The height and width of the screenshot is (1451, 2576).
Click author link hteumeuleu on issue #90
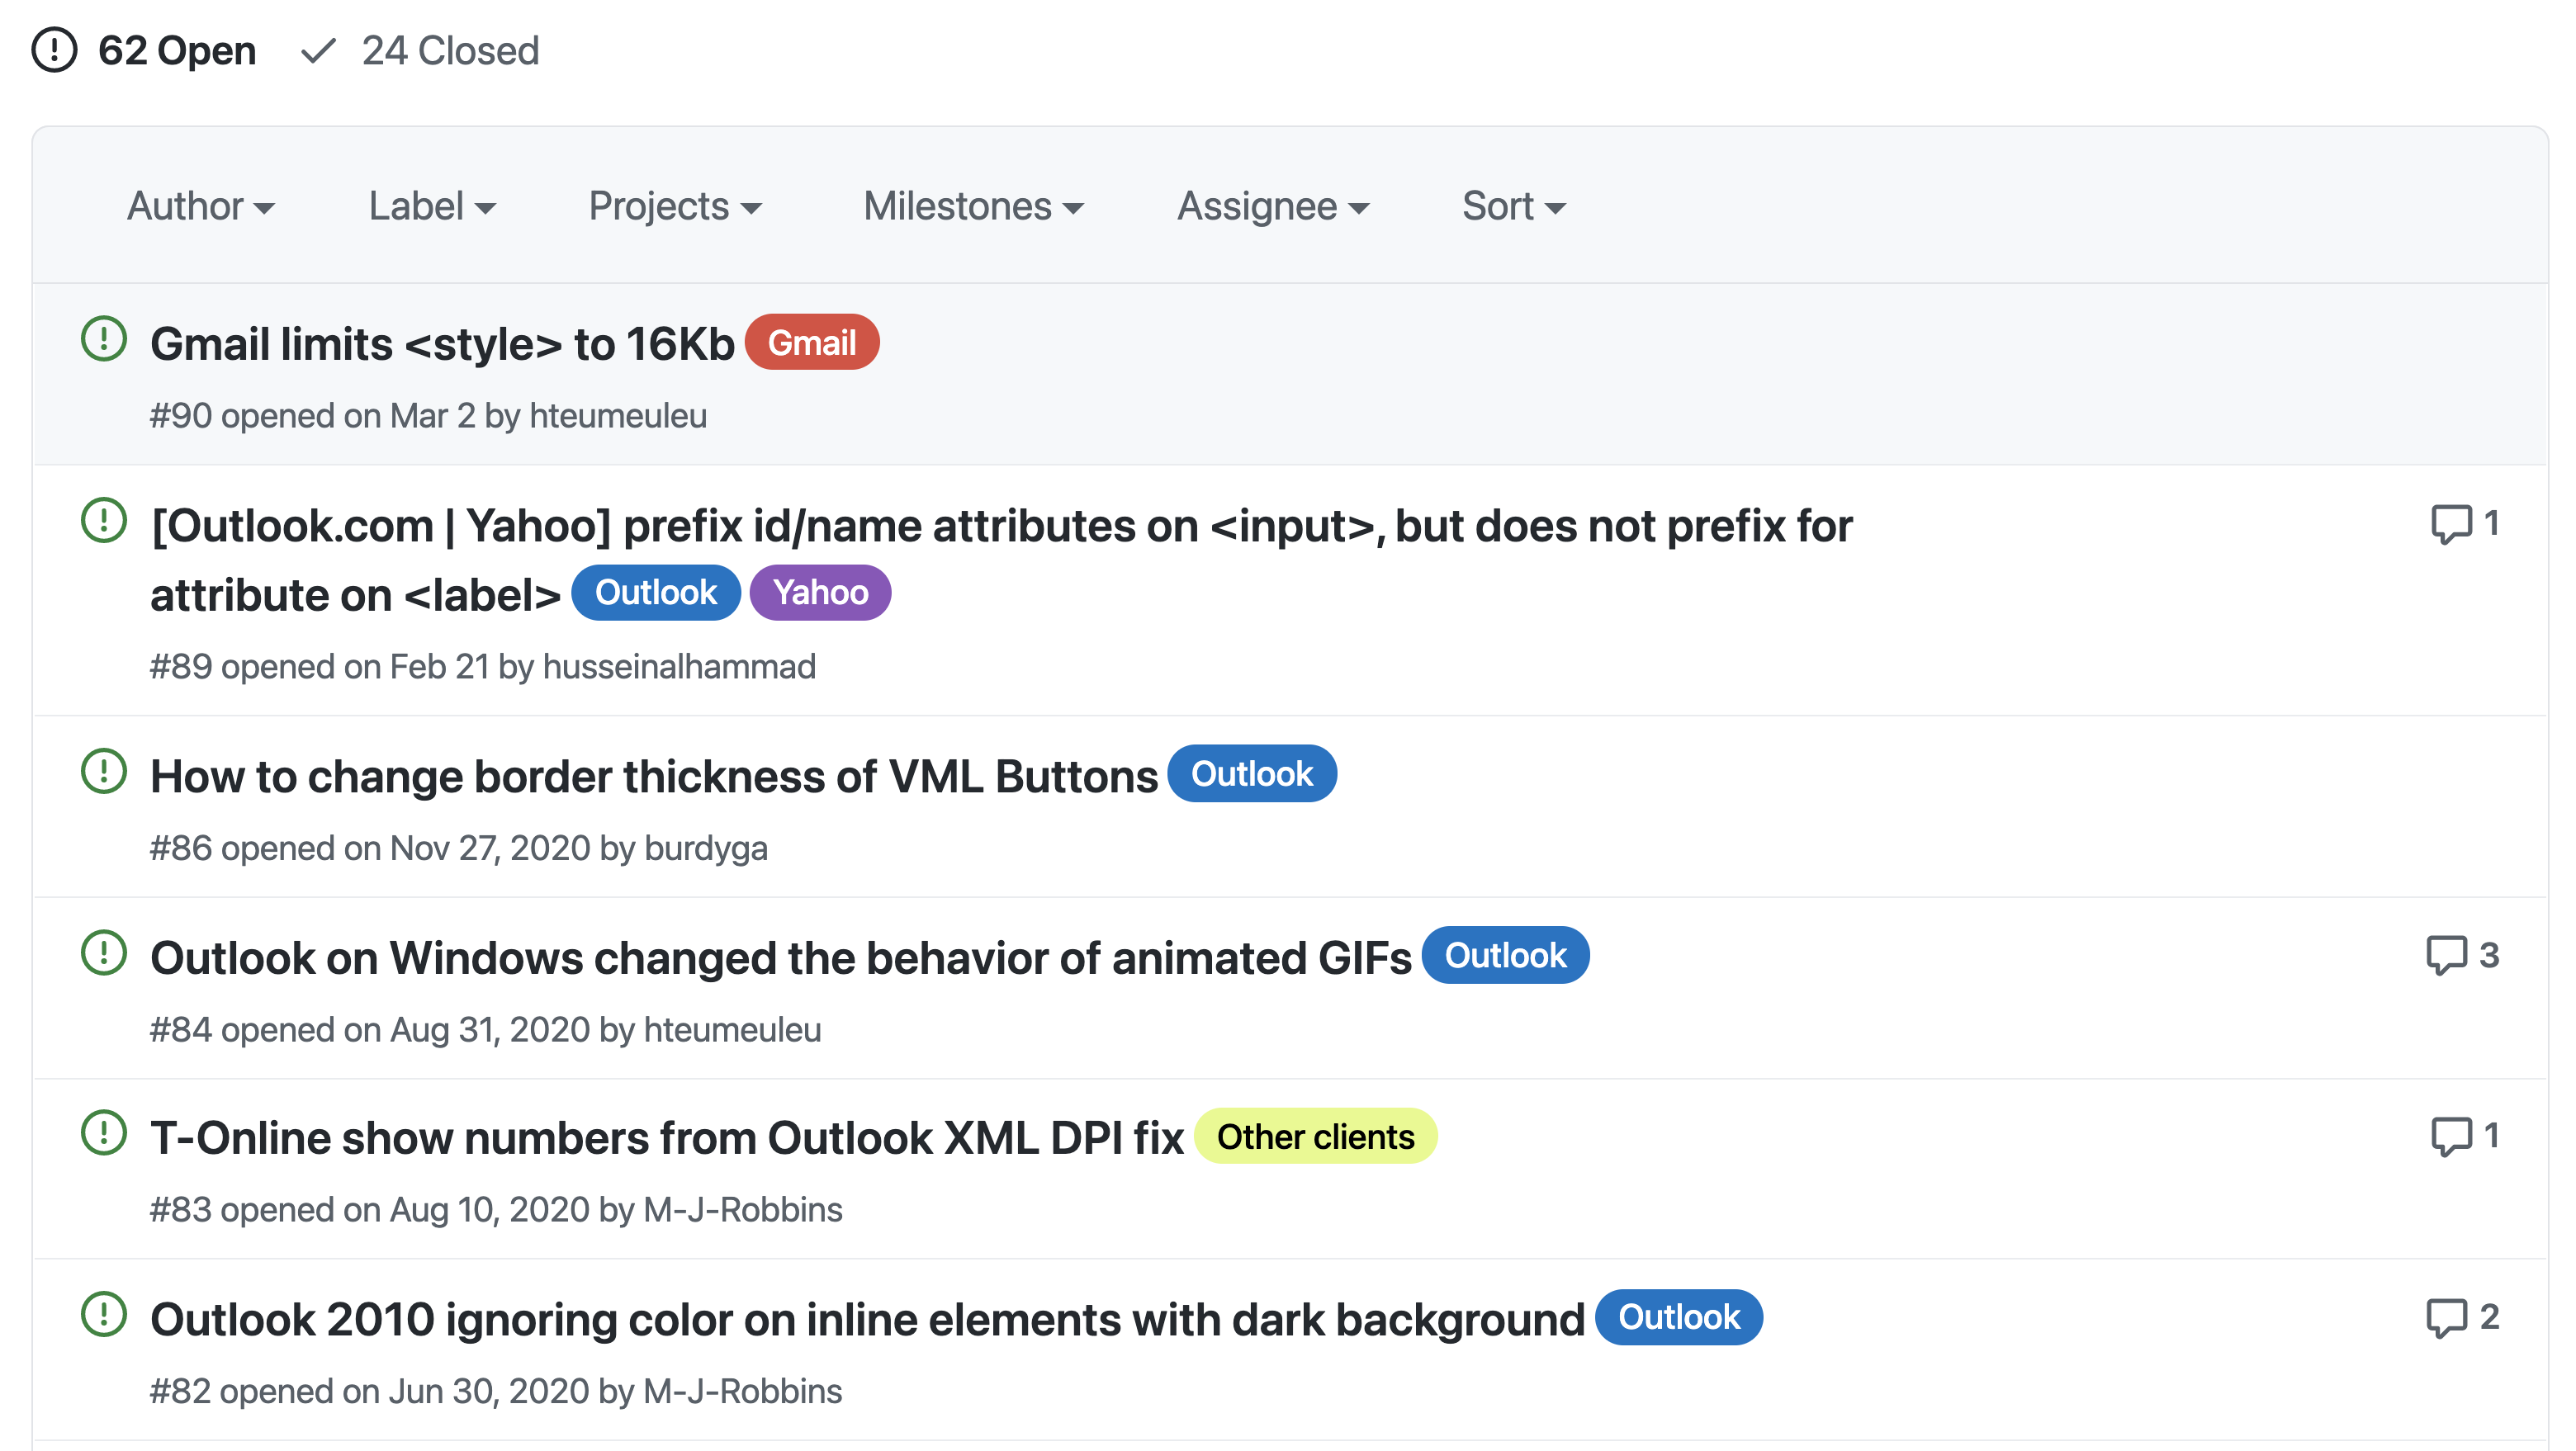click(617, 416)
